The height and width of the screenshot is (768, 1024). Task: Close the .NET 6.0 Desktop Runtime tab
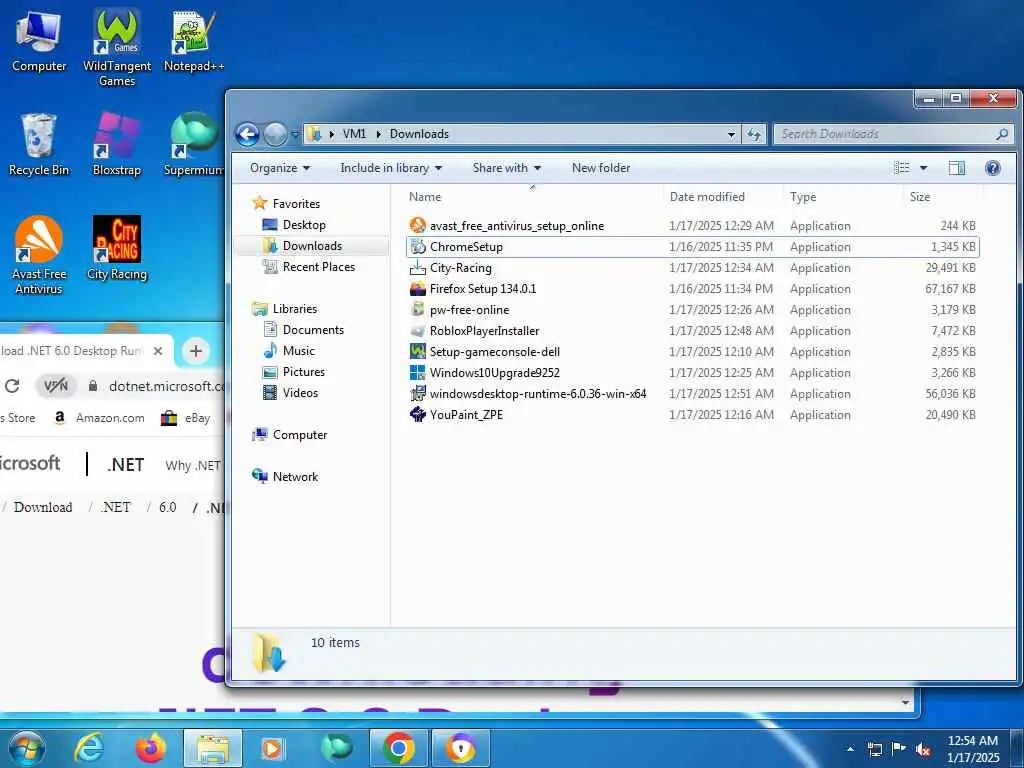point(157,351)
